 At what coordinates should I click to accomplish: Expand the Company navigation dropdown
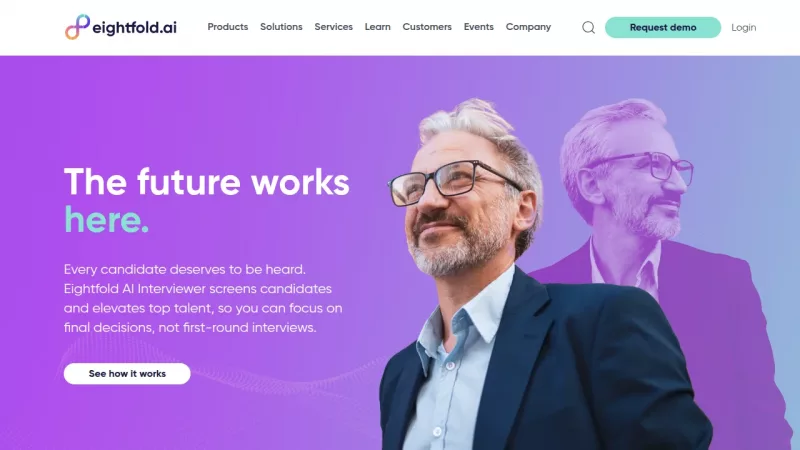tap(528, 27)
